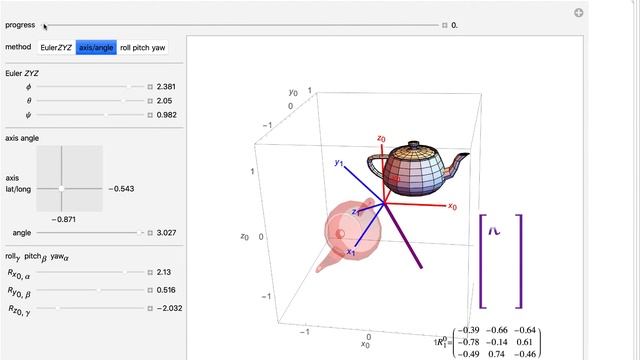The image size is (640, 360).
Task: Click the psi value 0.982
Action: point(167,115)
